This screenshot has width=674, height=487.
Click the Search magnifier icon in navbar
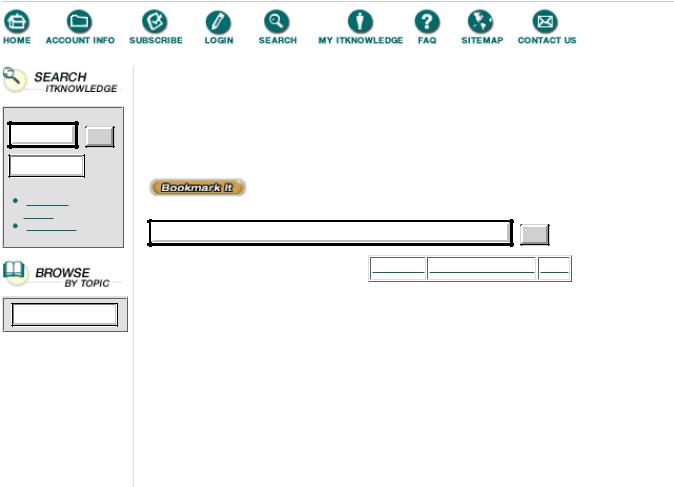click(277, 21)
